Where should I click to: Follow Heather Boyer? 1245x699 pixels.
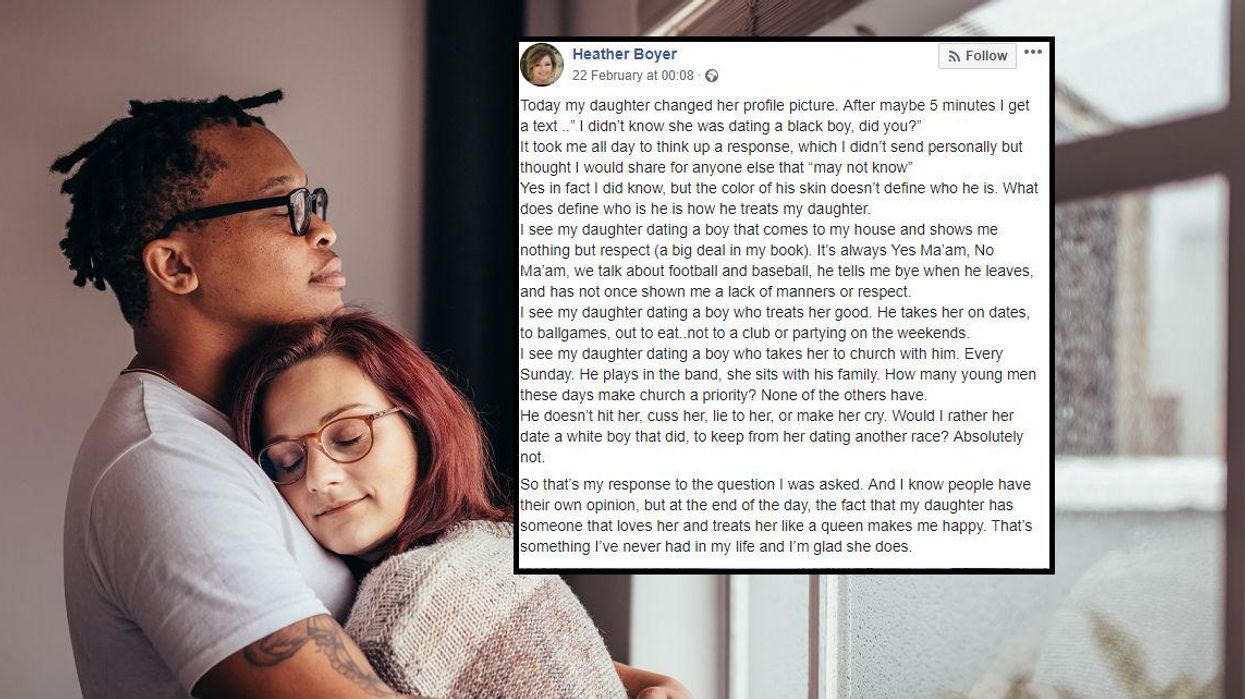coord(977,57)
